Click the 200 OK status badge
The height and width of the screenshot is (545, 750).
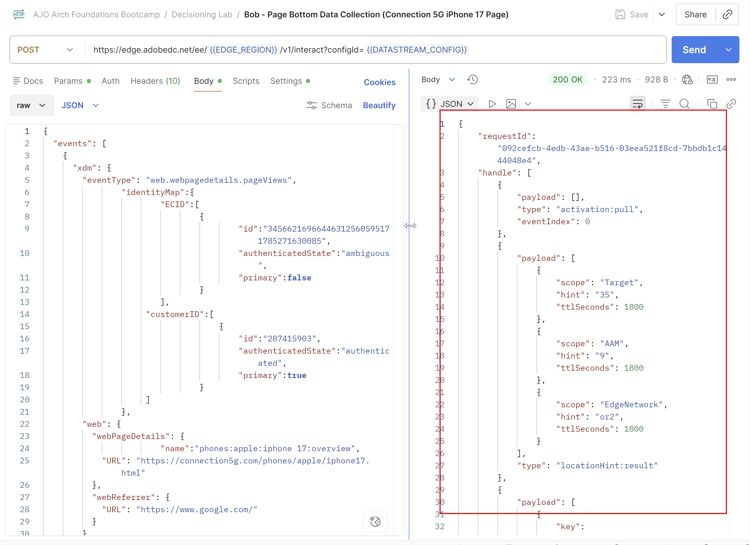tap(568, 79)
